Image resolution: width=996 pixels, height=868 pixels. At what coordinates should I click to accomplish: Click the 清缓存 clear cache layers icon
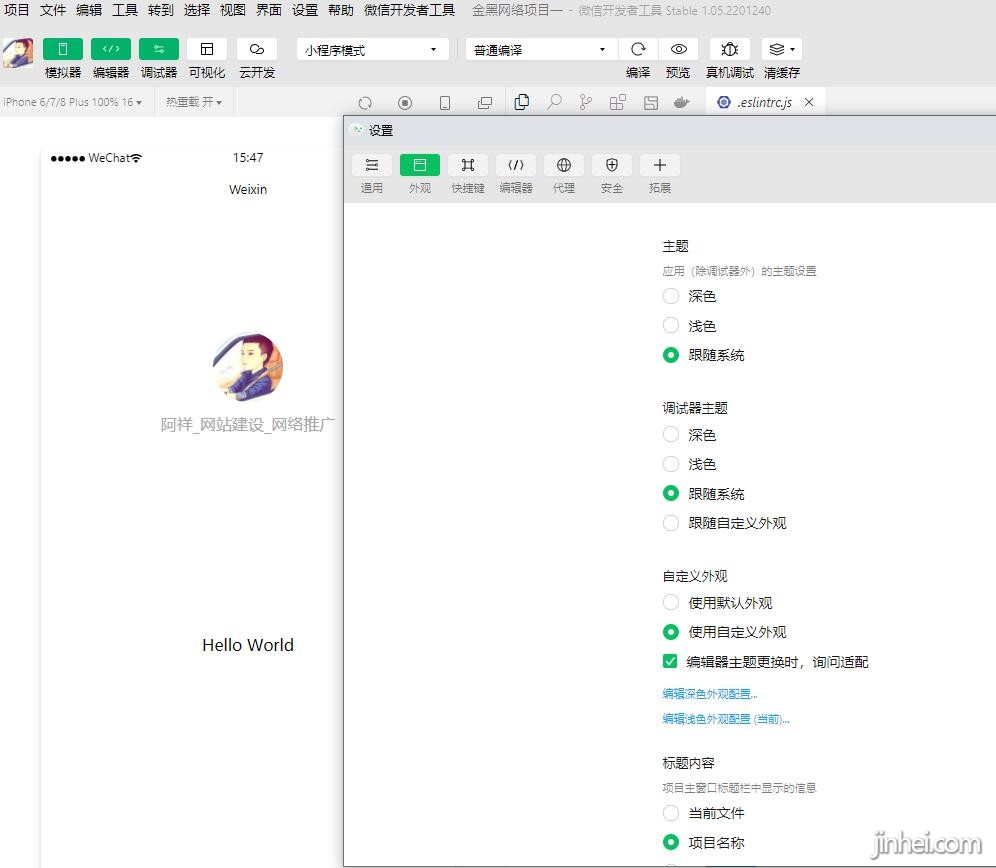click(x=776, y=49)
